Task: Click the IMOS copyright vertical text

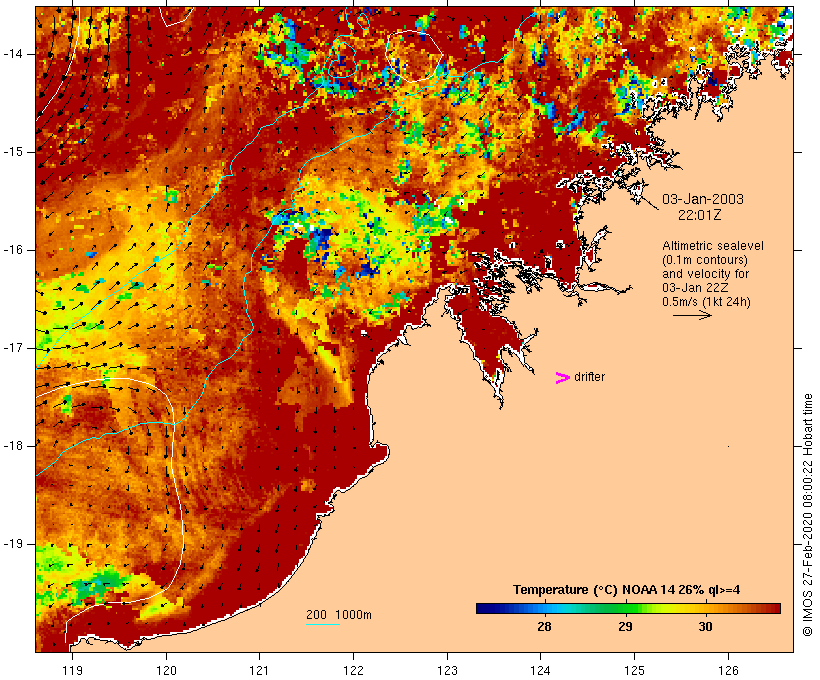Action: (808, 515)
